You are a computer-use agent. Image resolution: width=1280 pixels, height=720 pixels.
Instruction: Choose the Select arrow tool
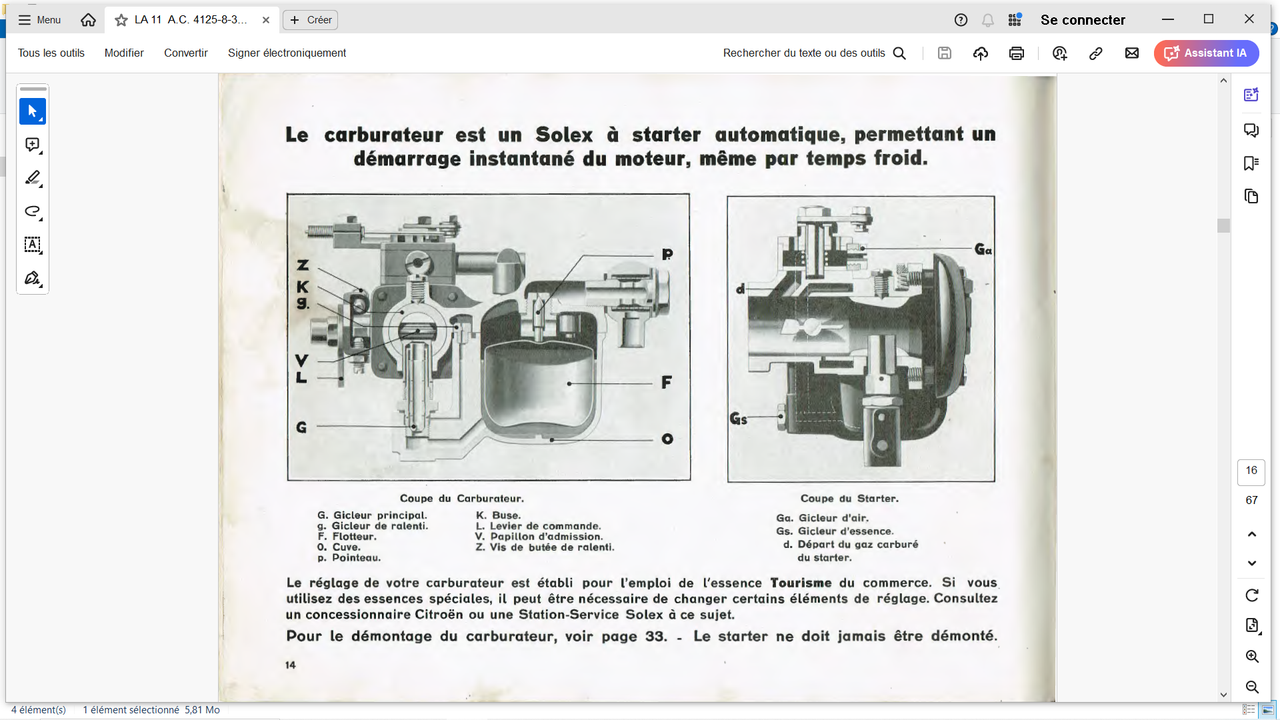pyautogui.click(x=33, y=111)
